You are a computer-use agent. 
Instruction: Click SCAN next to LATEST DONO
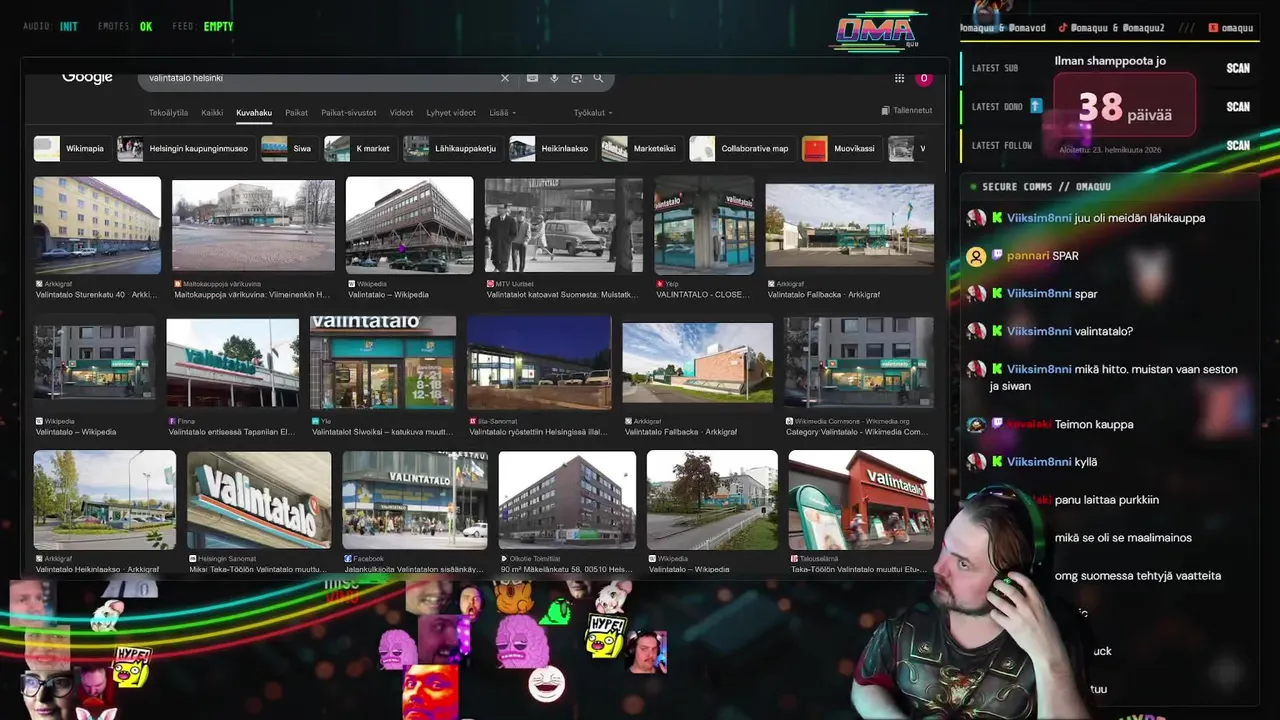(1238, 106)
